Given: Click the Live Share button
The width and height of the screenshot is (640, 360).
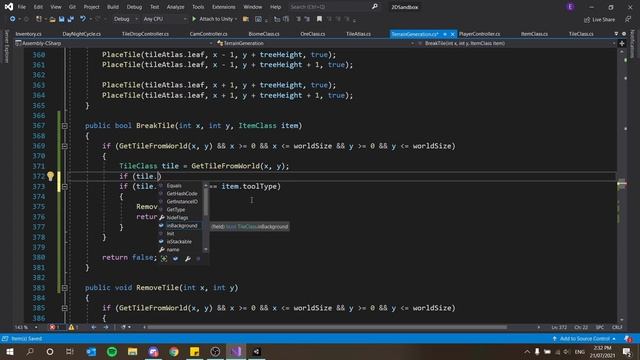Looking at the screenshot, I should pos(599,19).
